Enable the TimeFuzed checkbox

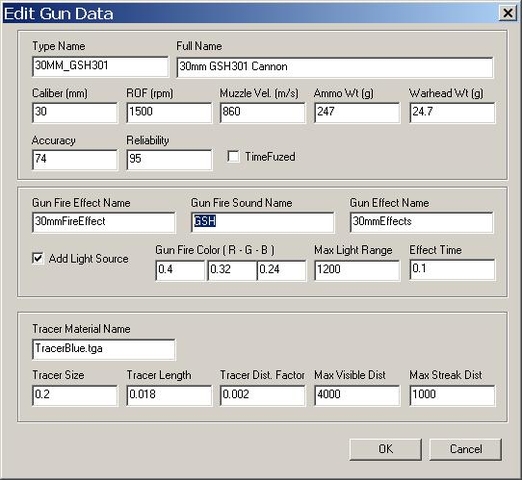233,156
